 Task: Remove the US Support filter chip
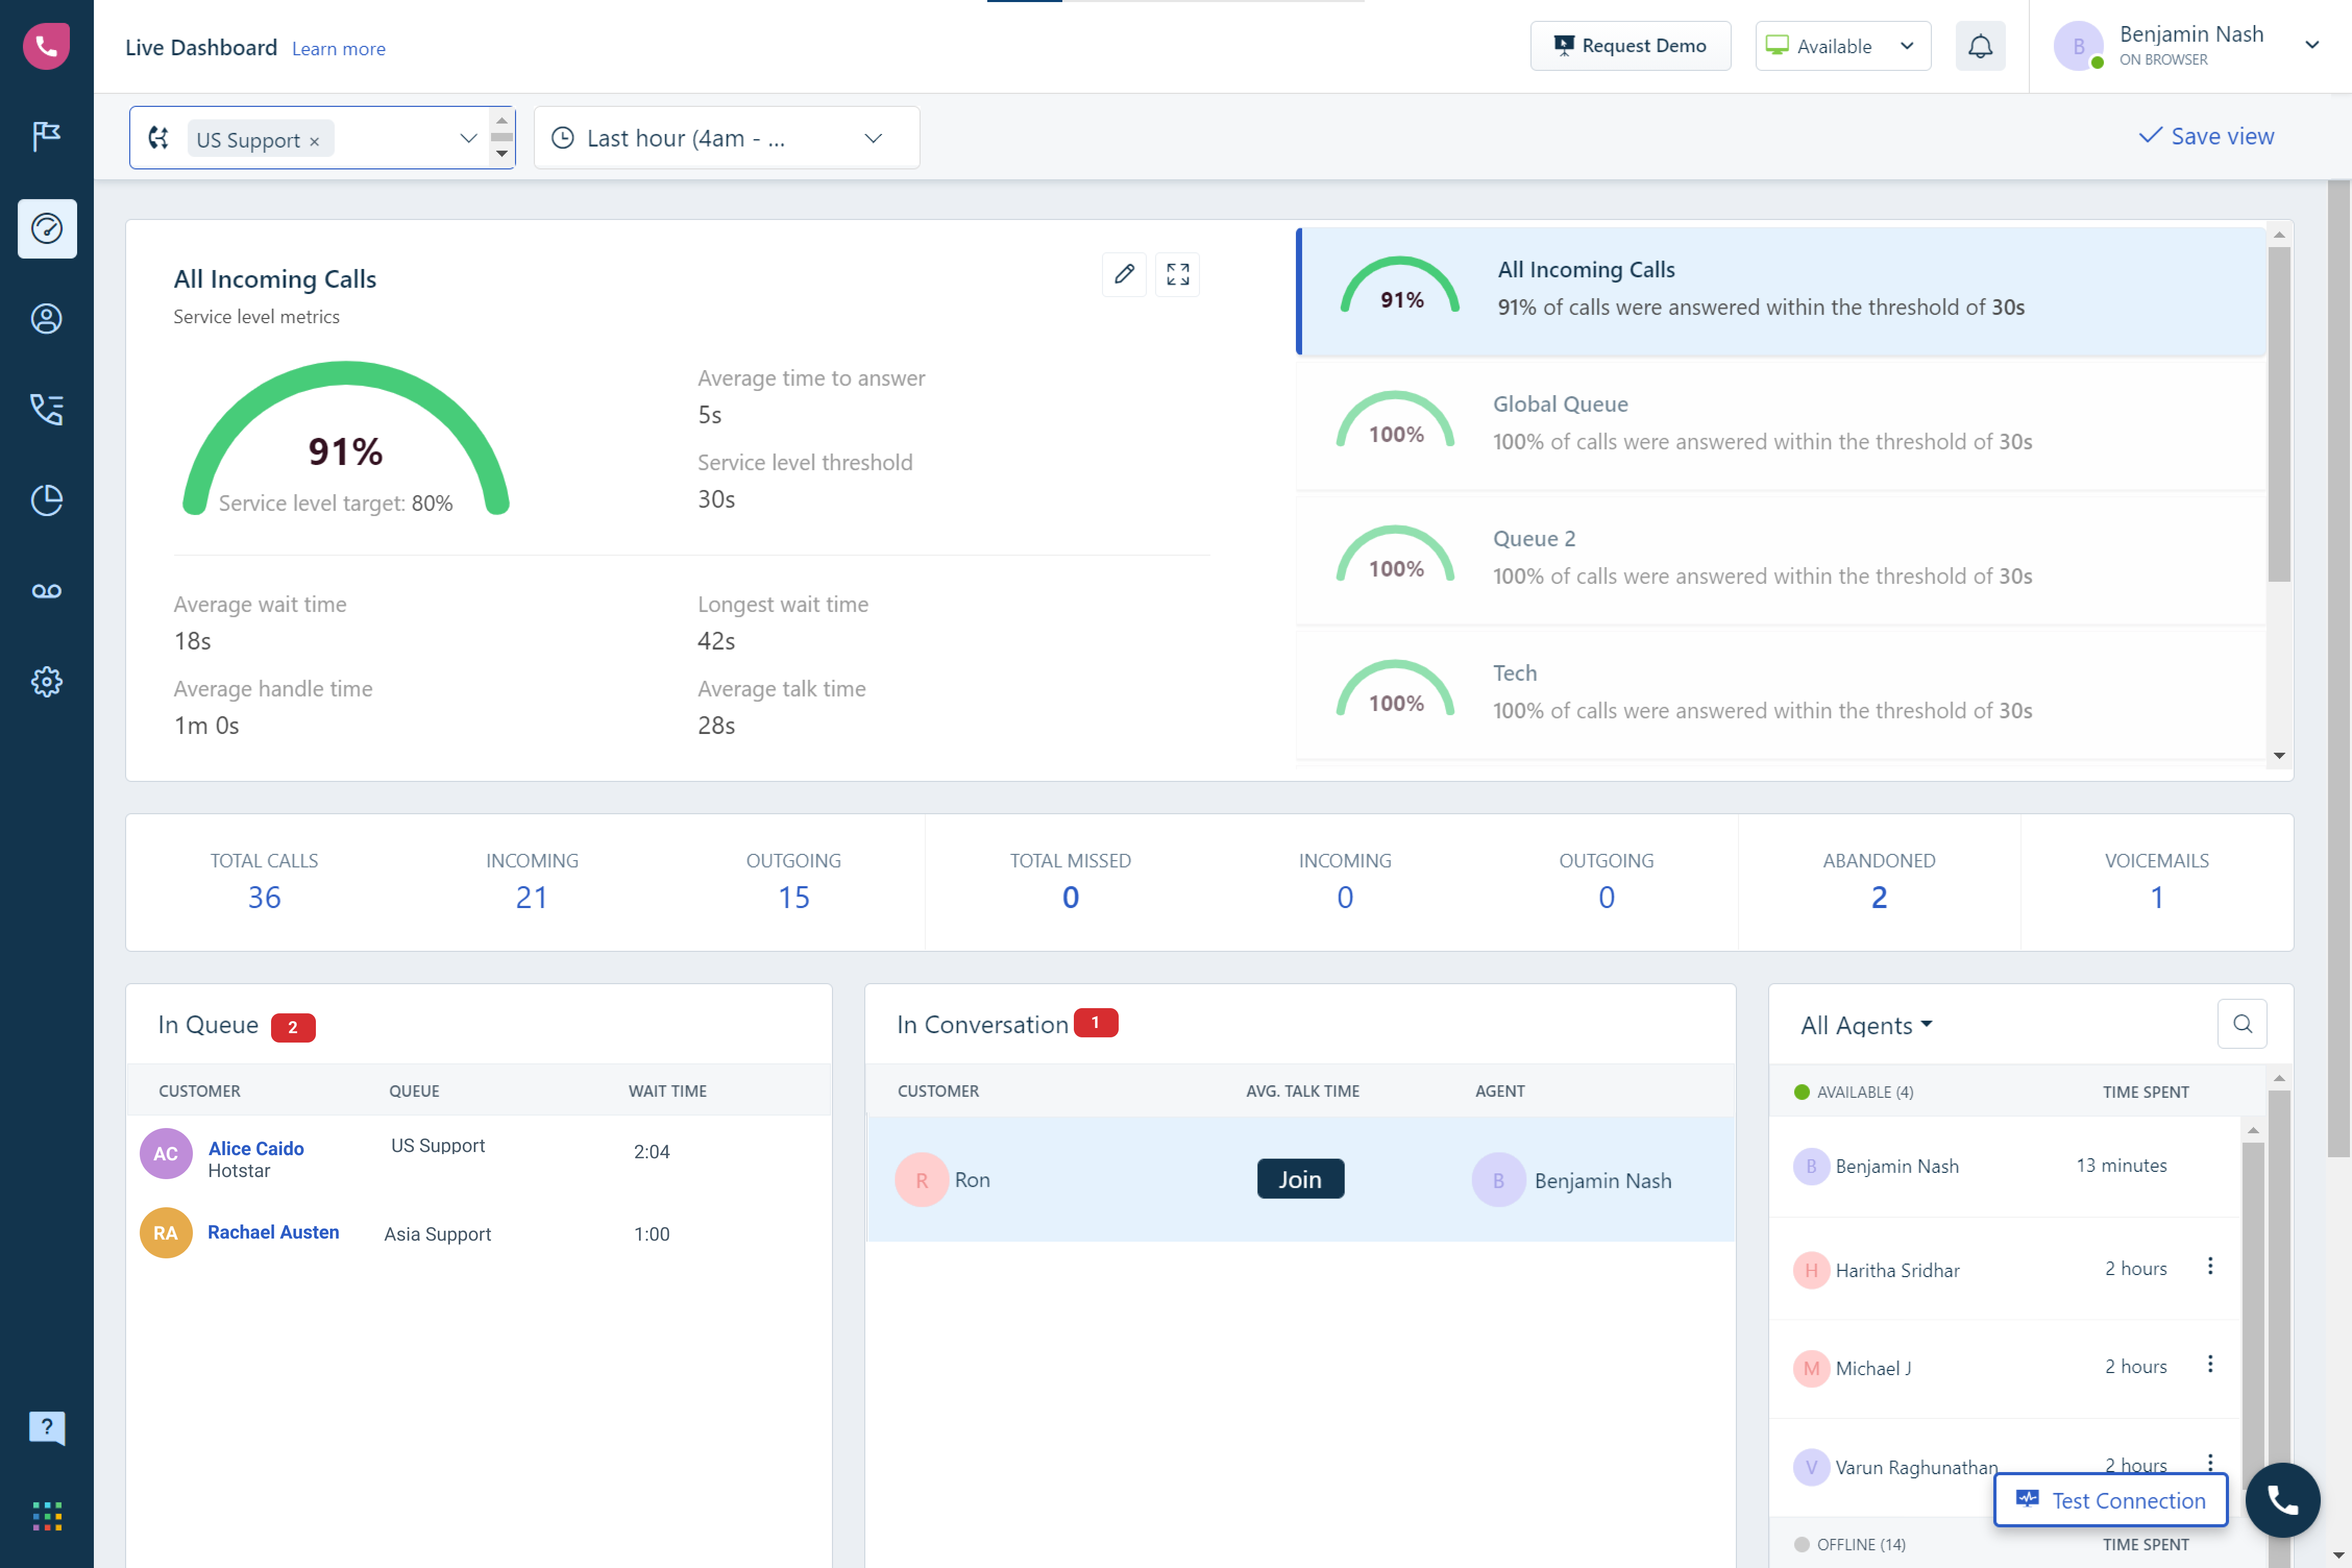click(313, 139)
